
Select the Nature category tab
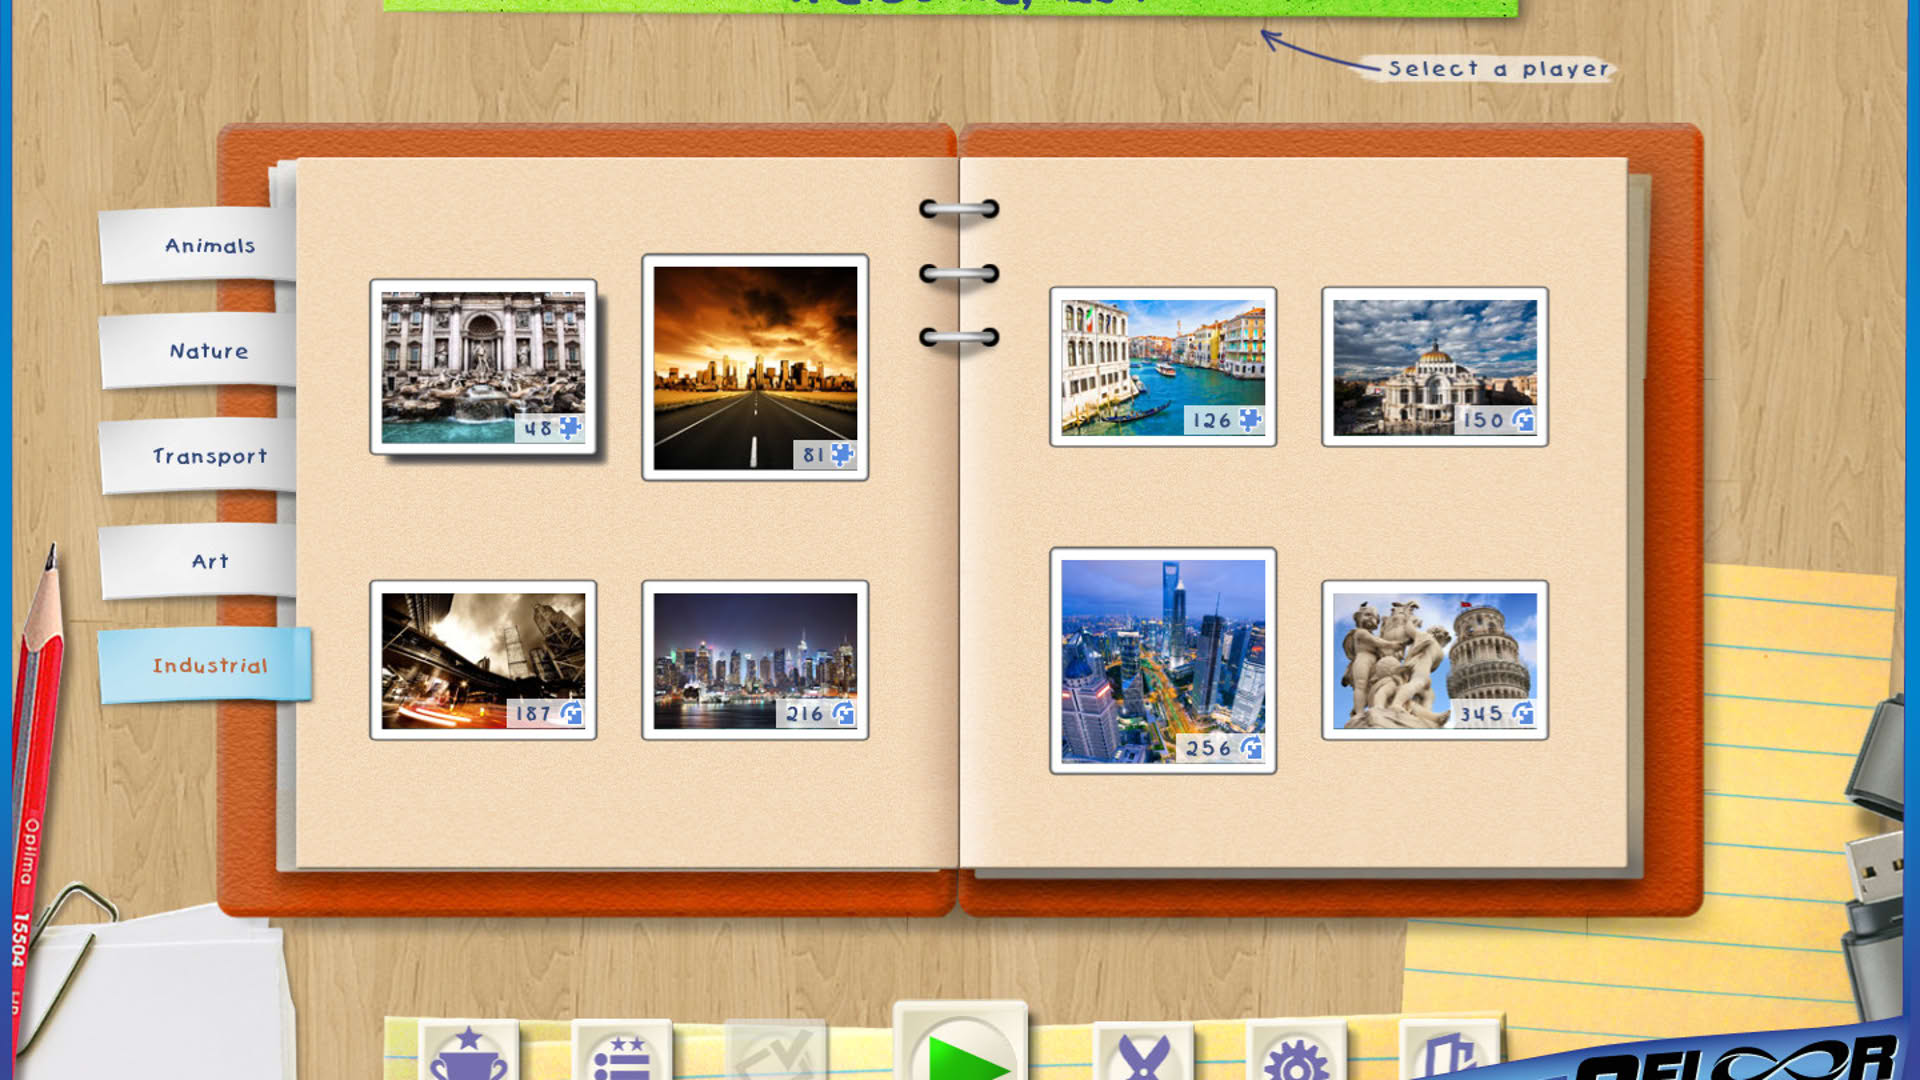tap(198, 351)
